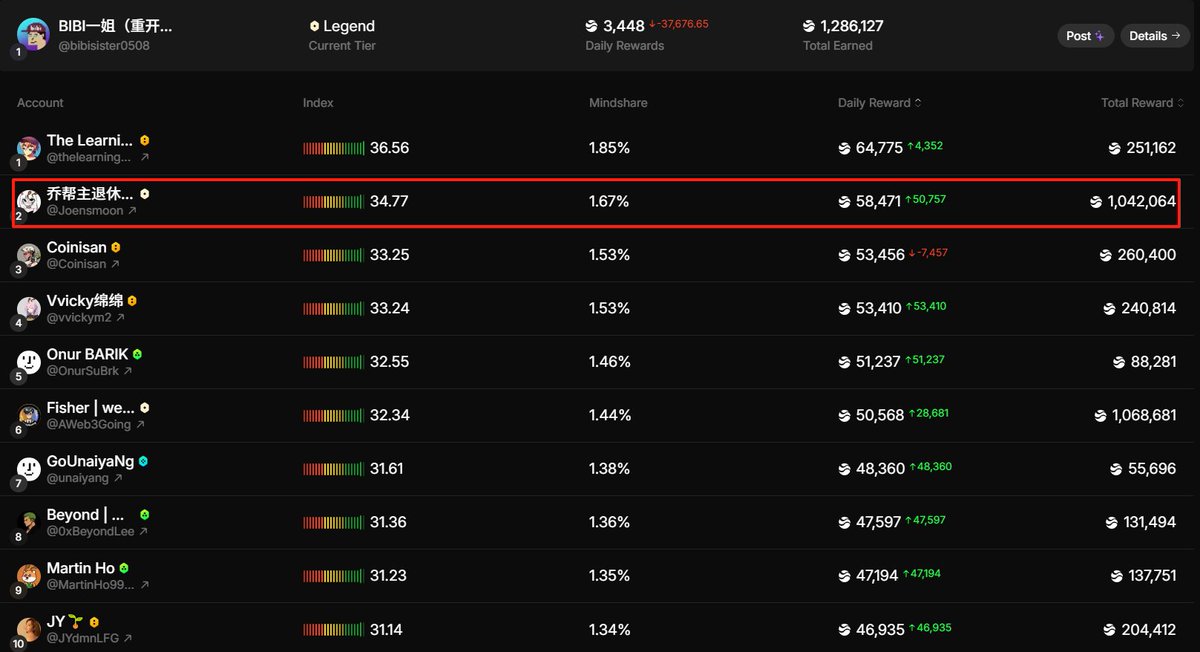Click index bar for 36.56 row
Screen dimensions: 1200x652
pyautogui.click(x=333, y=148)
